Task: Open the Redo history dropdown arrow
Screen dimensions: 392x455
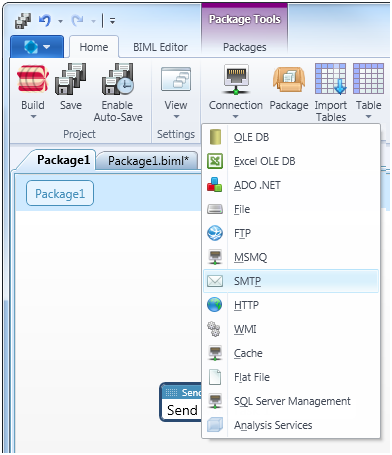Action: tap(93, 21)
